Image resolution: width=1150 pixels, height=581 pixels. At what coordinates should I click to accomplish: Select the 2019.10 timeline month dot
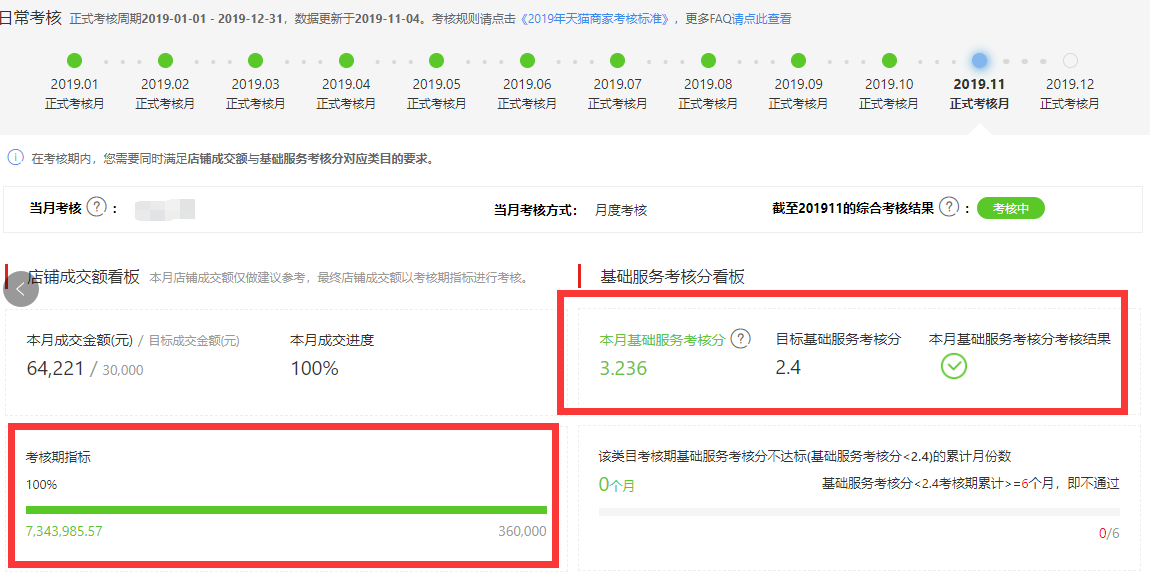[889, 61]
